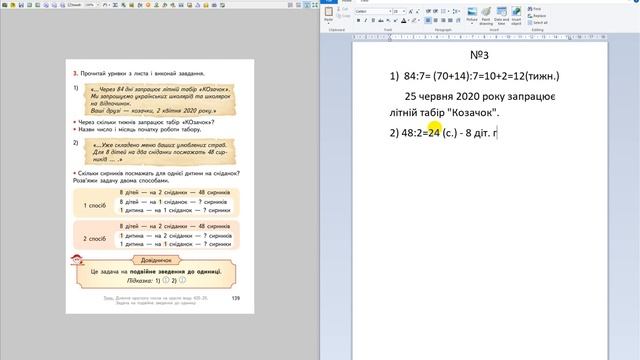Open zoom percentage dropdown in PDF viewer
The width and height of the screenshot is (640, 360).
(98, 5)
